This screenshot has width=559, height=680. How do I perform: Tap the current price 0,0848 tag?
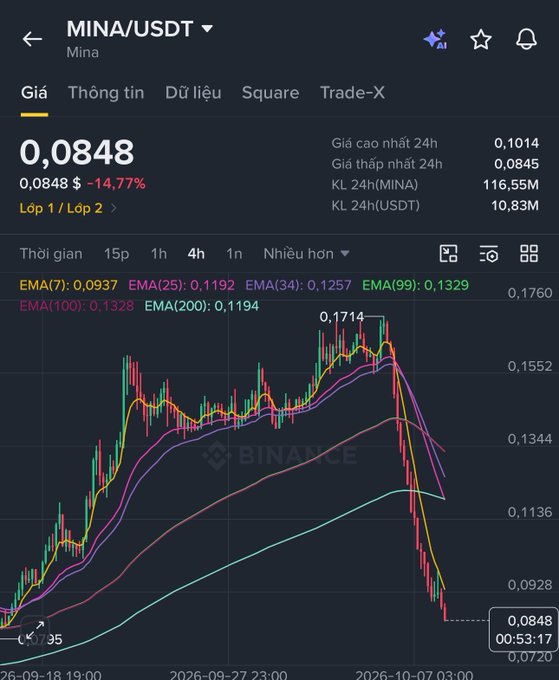coord(523,630)
